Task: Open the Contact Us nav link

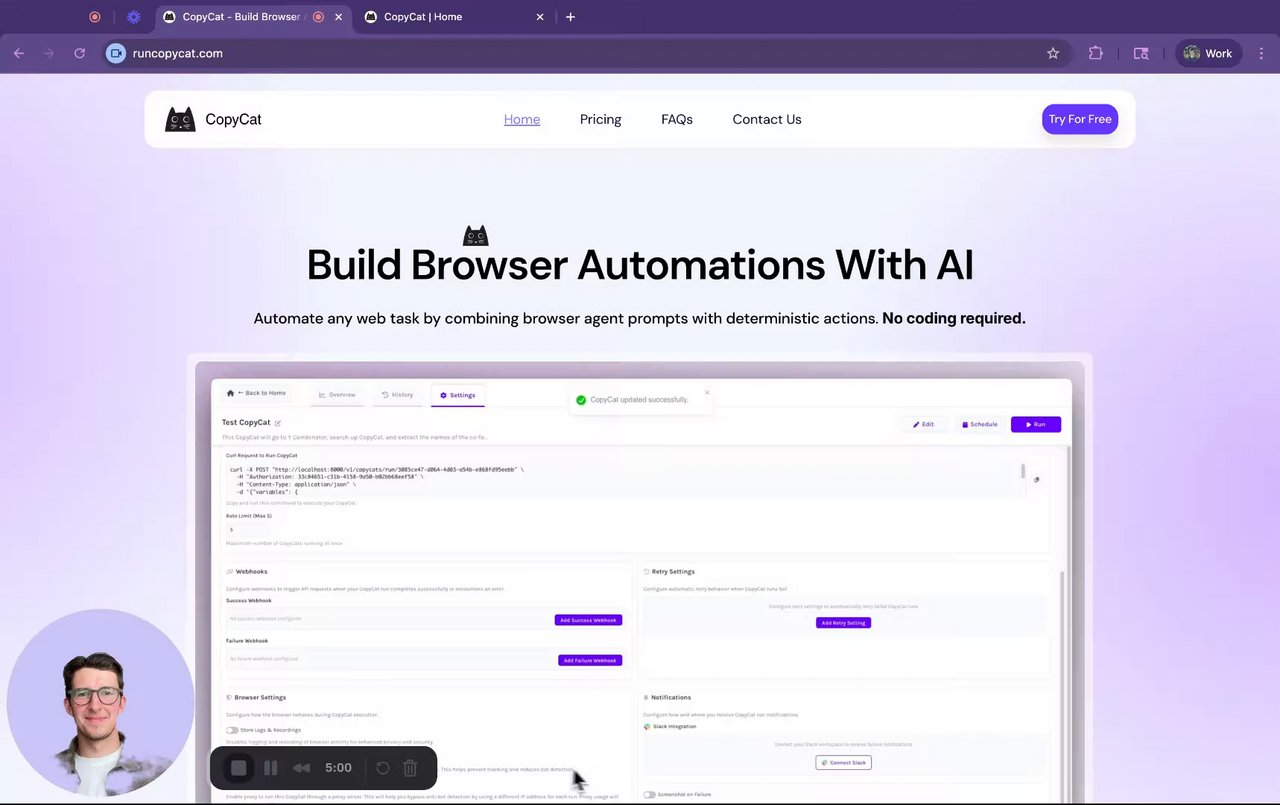Action: pyautogui.click(x=767, y=119)
